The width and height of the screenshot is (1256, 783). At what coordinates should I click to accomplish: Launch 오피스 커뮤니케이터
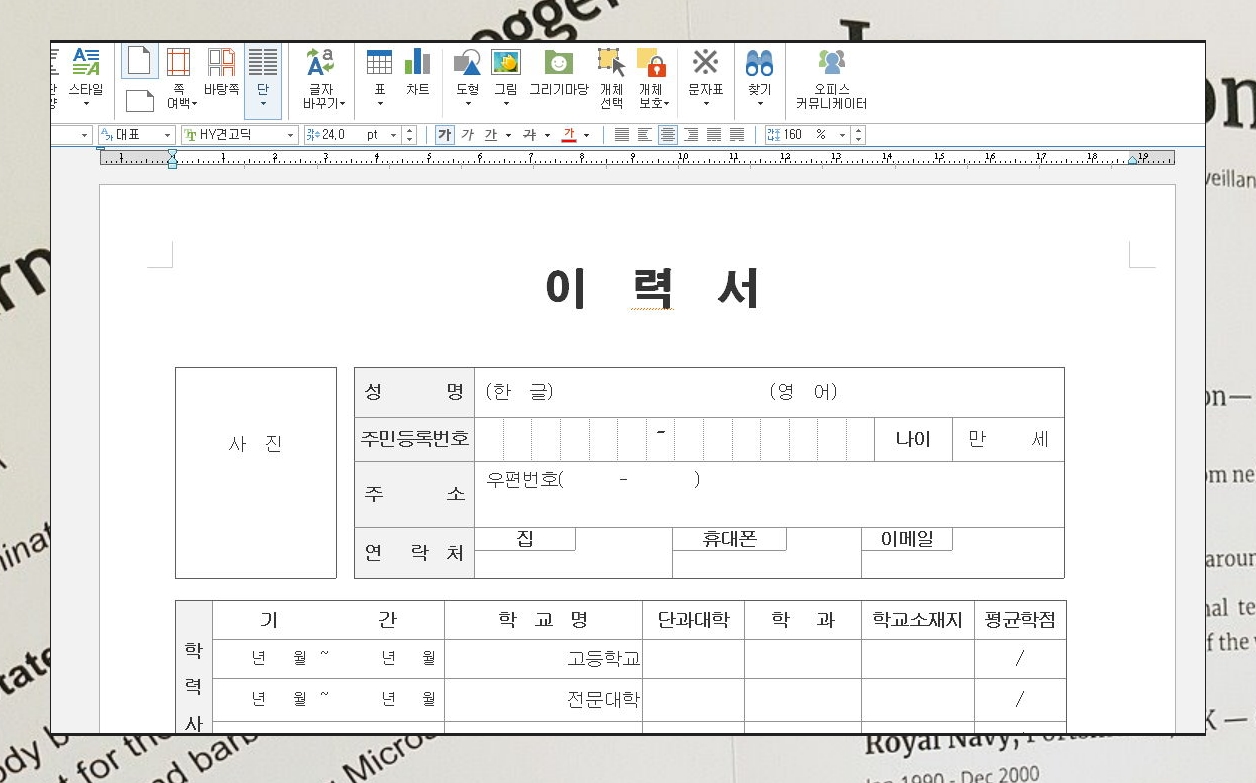[x=831, y=77]
